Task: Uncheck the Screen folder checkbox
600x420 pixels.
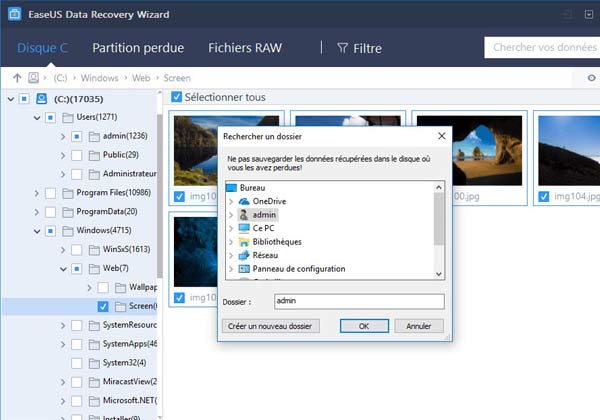Action: pos(103,306)
